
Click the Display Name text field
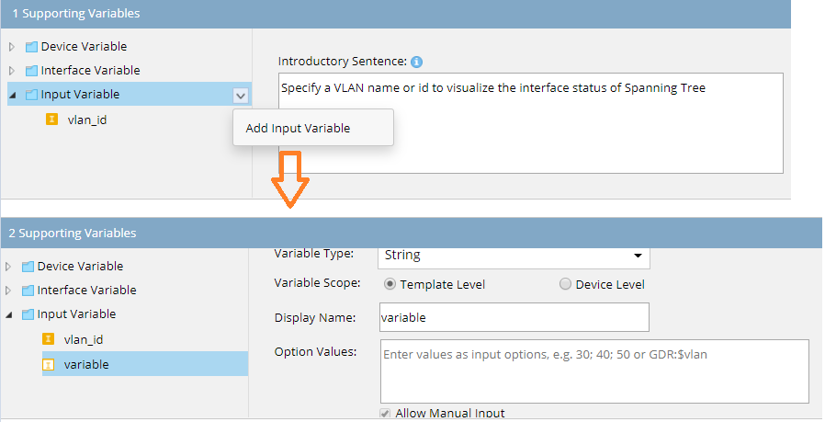coord(514,317)
